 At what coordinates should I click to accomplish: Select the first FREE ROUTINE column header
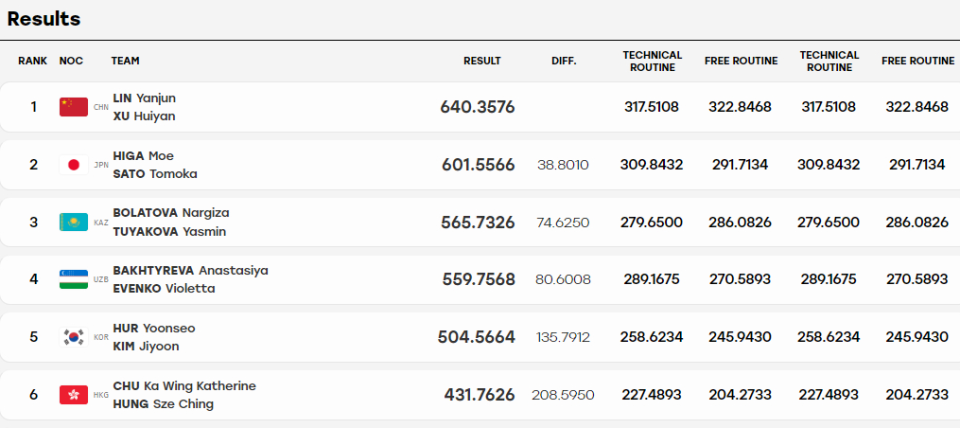click(741, 61)
